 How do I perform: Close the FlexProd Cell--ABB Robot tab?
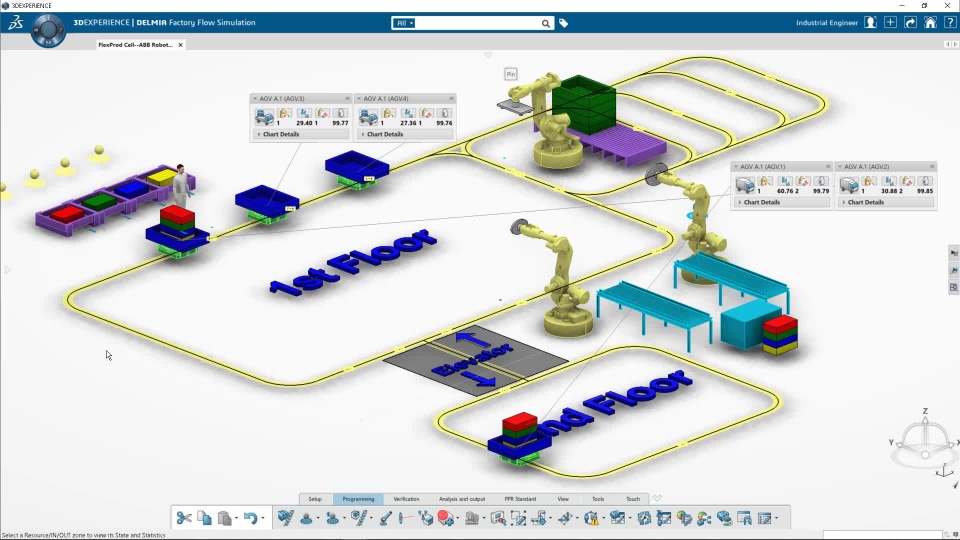click(181, 45)
